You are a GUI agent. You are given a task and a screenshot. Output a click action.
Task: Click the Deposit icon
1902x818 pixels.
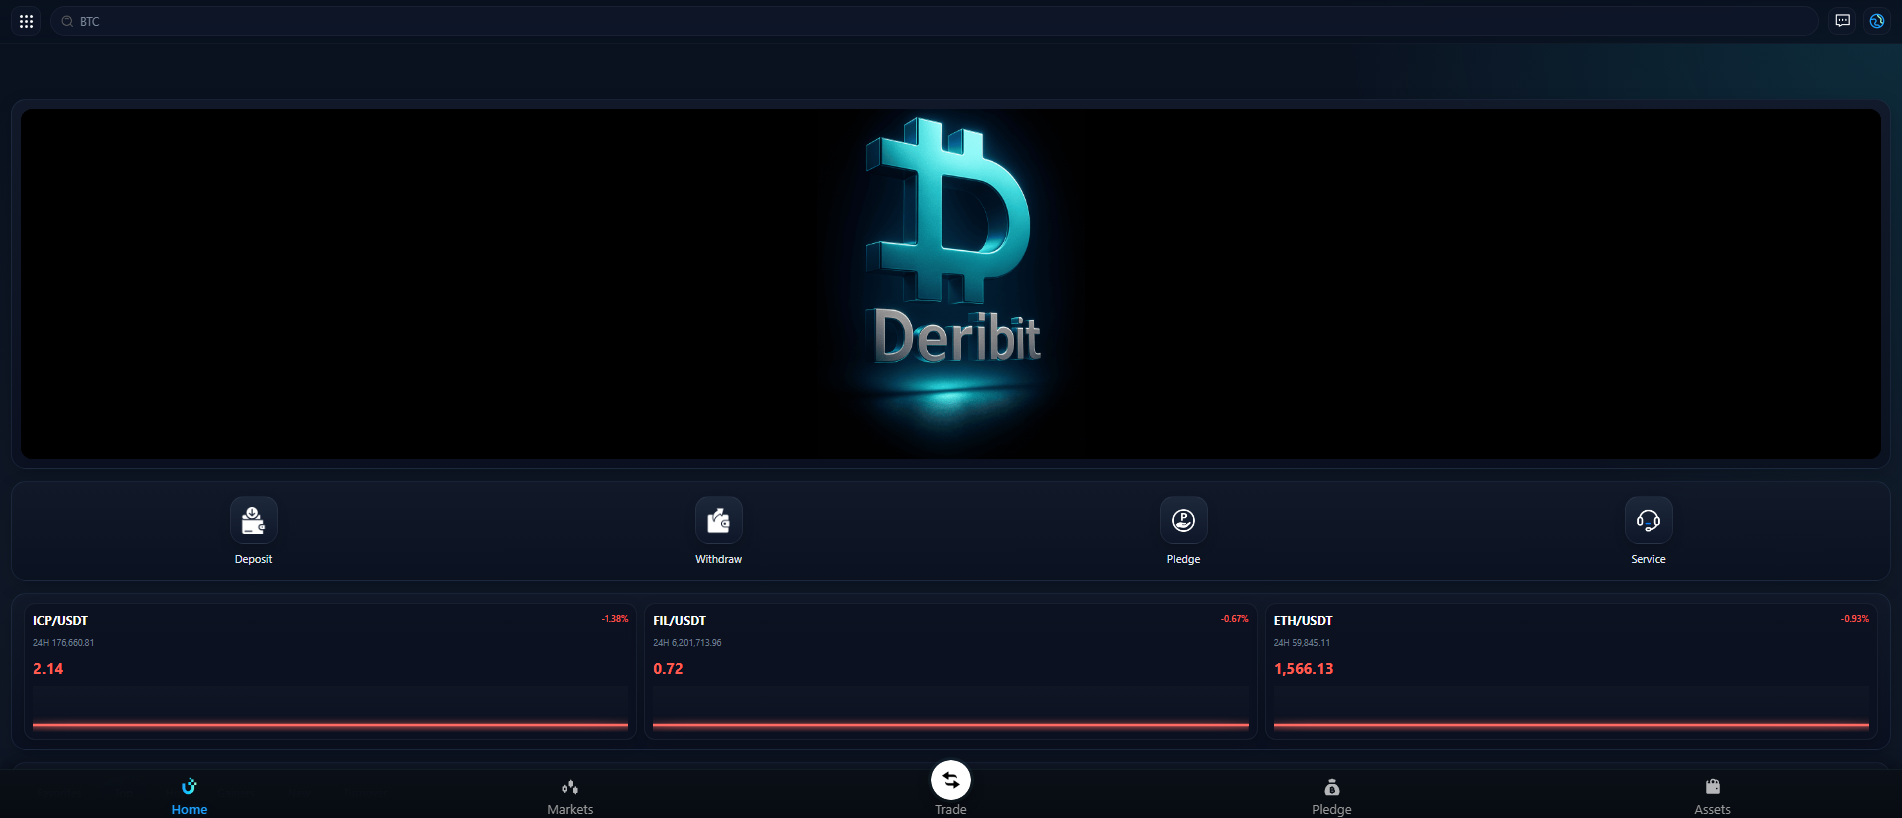[254, 520]
